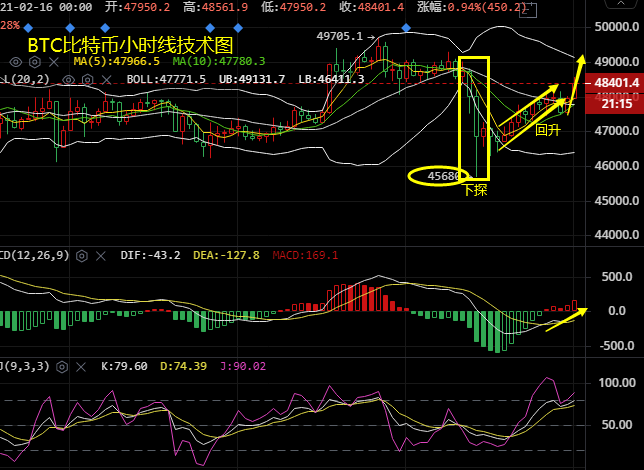Collapse panel using the upward chevron tab
Image resolution: width=644 pixels, height=470 pixels.
(x=620, y=4)
